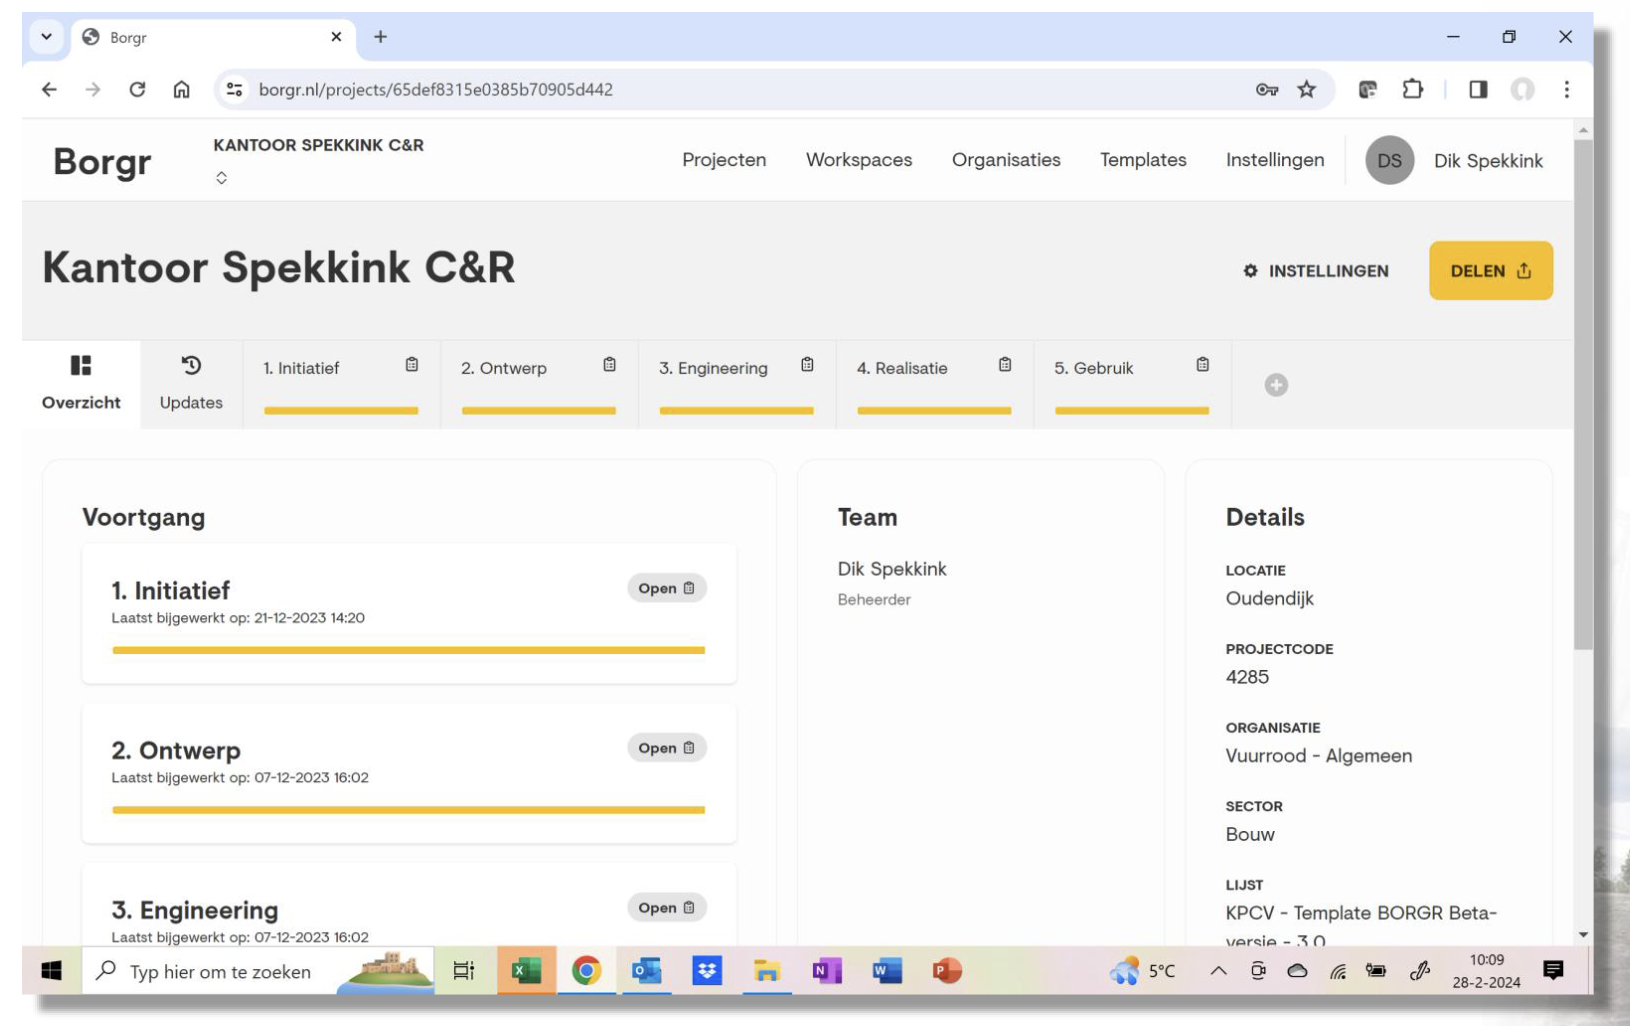Click the Borgr logo link

pos(102,161)
